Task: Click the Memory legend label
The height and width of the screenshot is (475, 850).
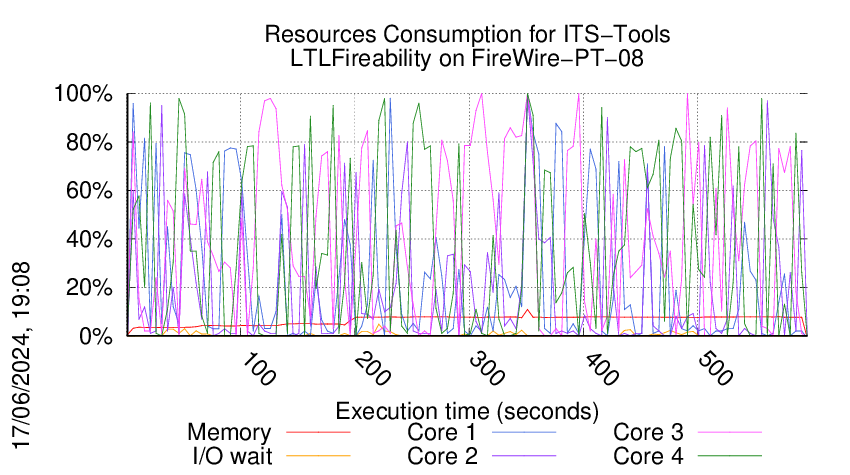Action: click(x=229, y=432)
